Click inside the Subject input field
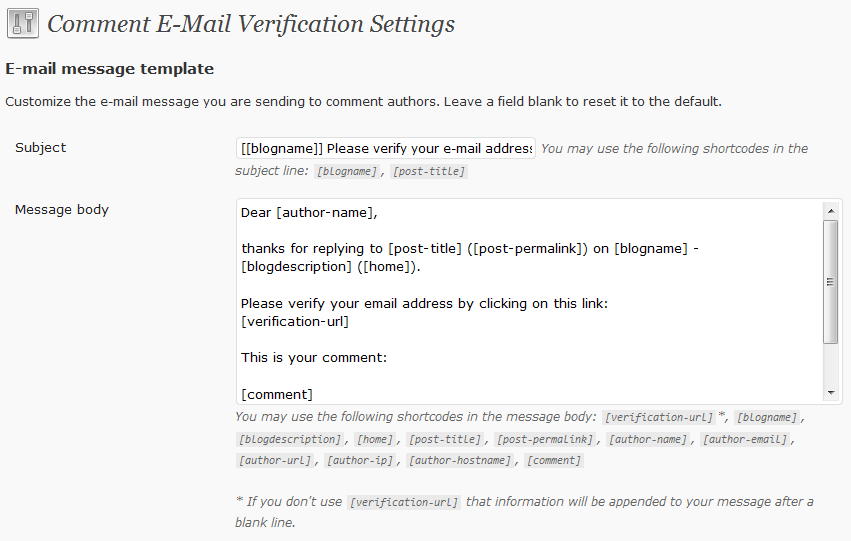 point(386,148)
